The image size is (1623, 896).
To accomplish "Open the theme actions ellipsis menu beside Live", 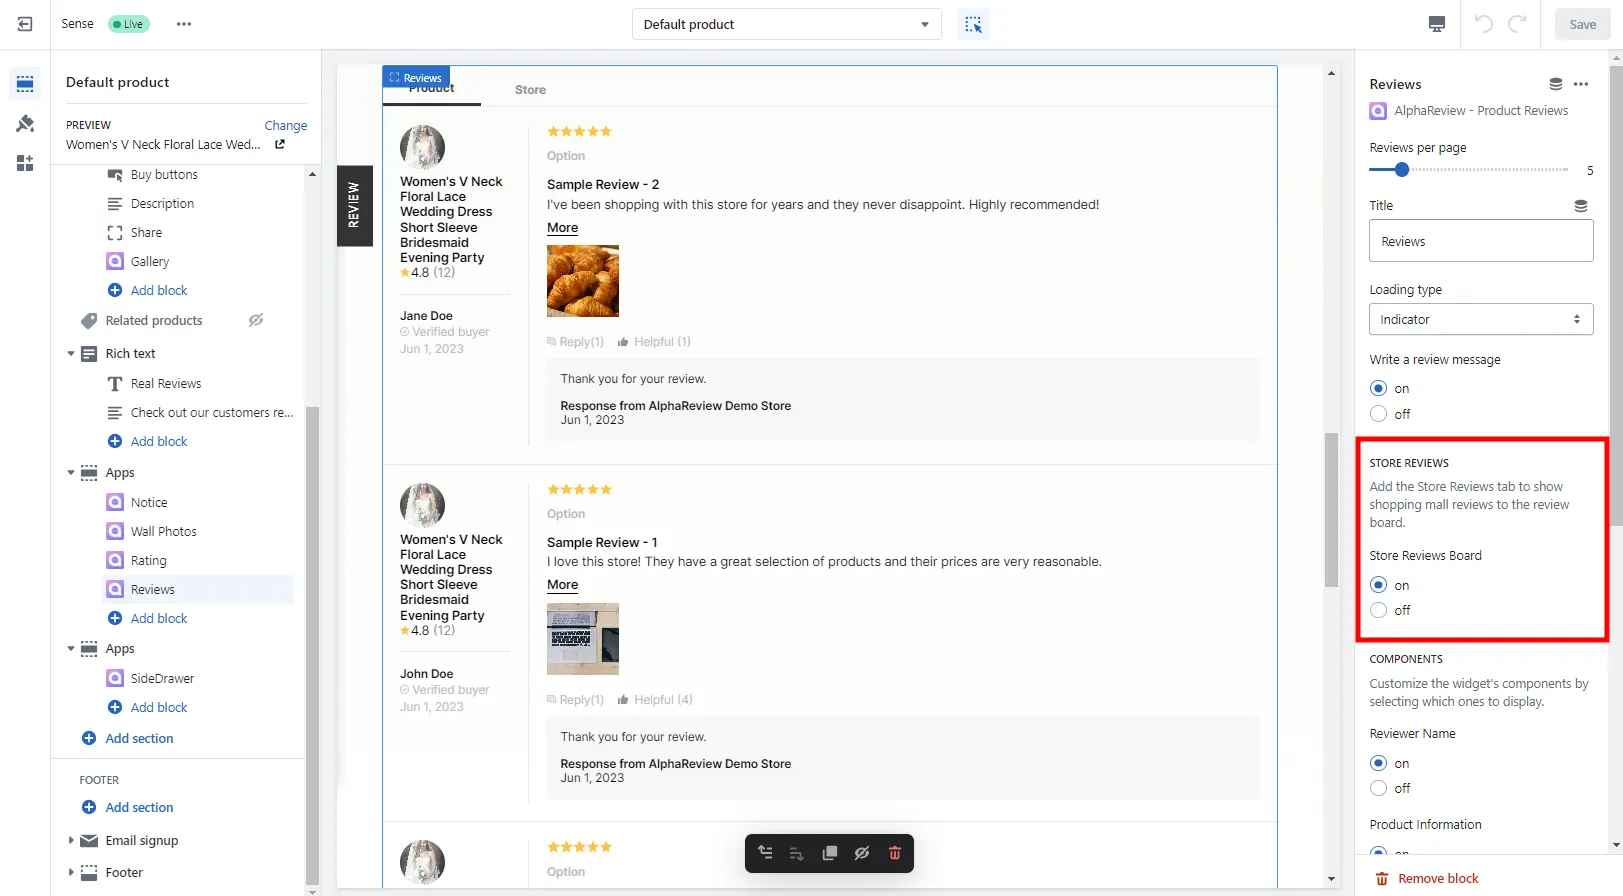I will click(184, 24).
